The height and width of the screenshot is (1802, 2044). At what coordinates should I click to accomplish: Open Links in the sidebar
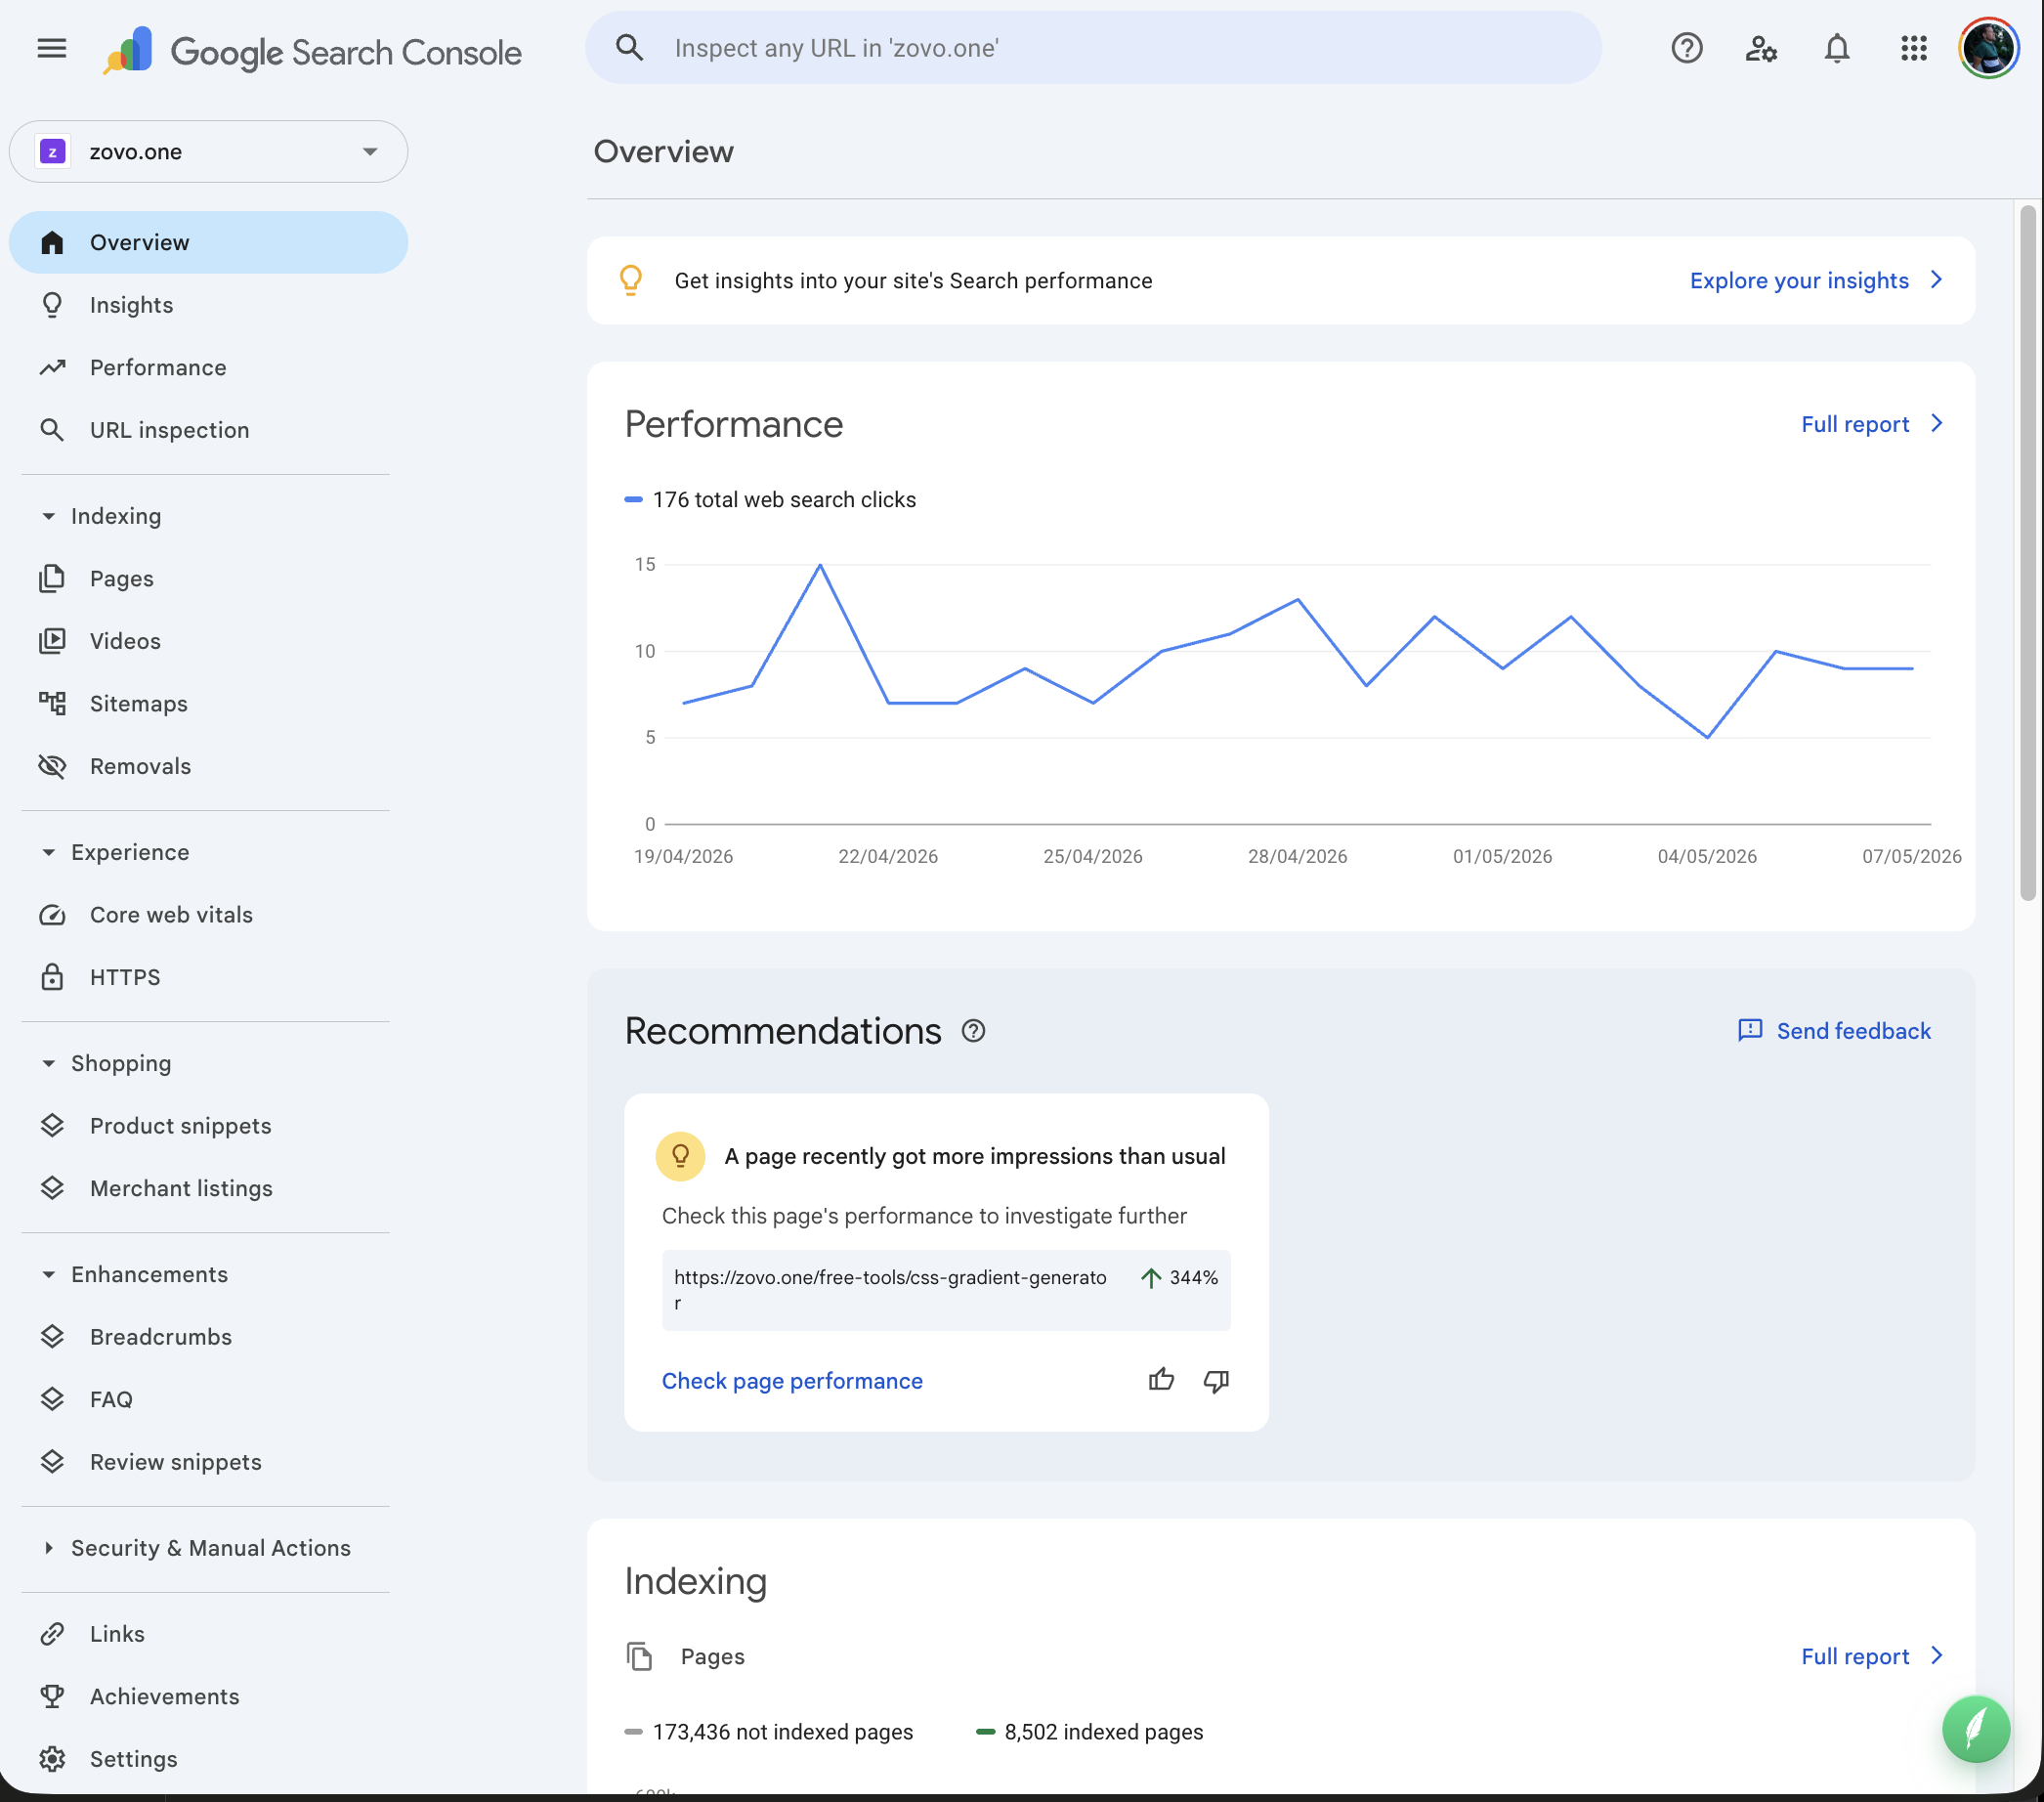point(208,1634)
